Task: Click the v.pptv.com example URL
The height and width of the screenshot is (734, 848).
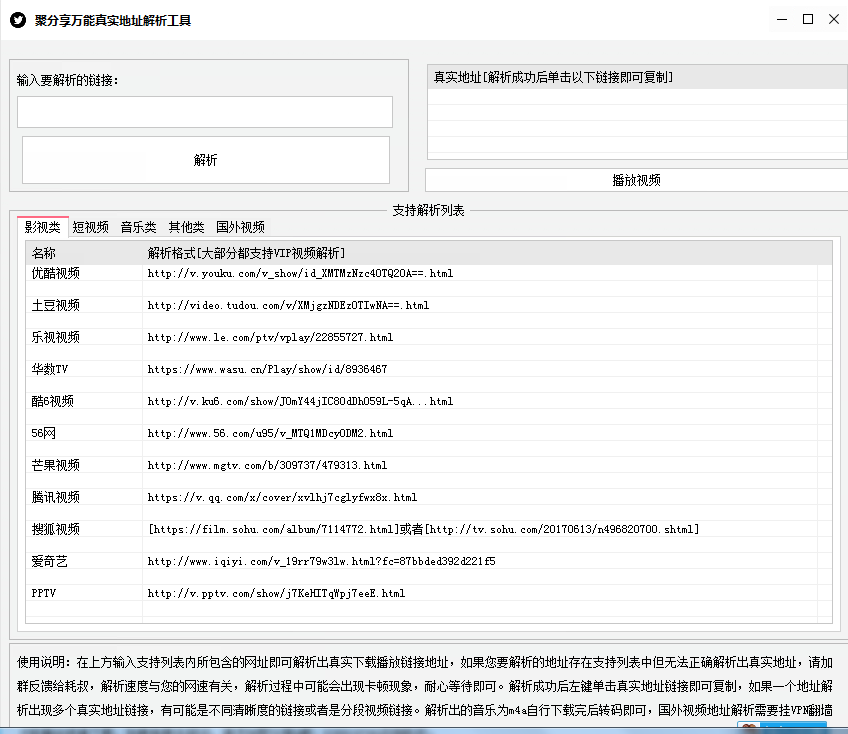Action: click(276, 593)
